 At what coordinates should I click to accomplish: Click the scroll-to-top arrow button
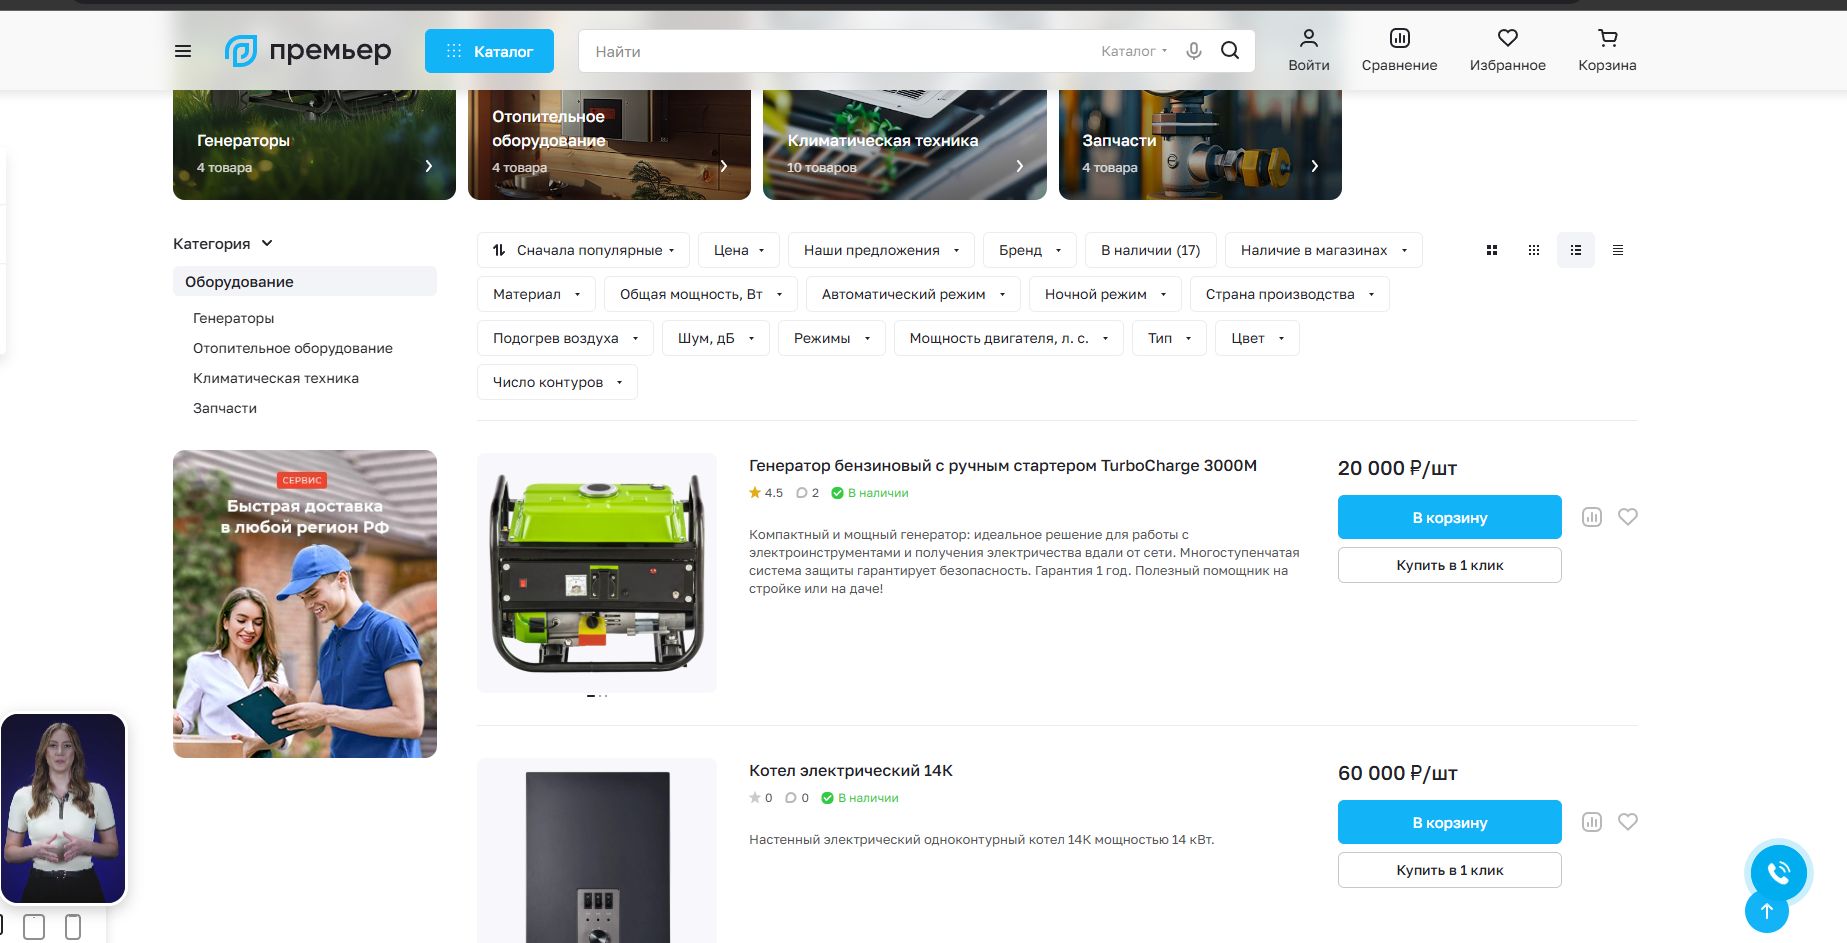(x=1767, y=911)
